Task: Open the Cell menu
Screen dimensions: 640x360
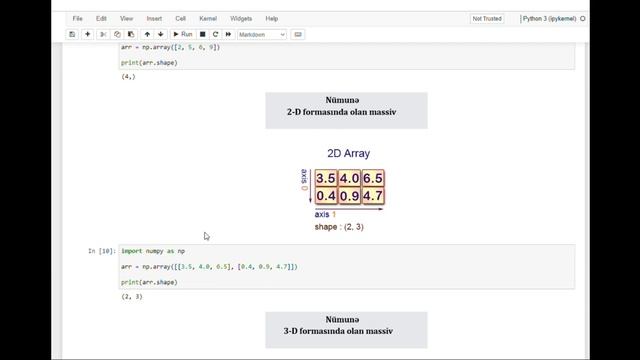Action: tap(180, 19)
